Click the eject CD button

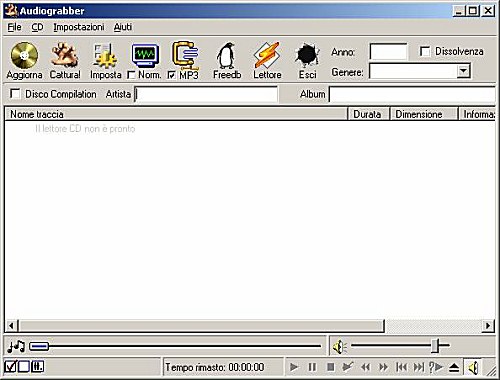454,367
